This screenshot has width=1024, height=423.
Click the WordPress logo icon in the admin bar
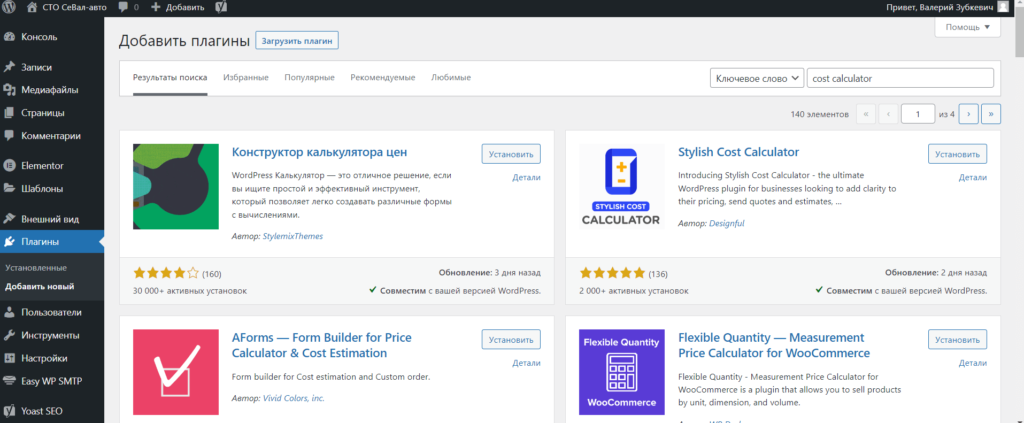click(x=9, y=7)
